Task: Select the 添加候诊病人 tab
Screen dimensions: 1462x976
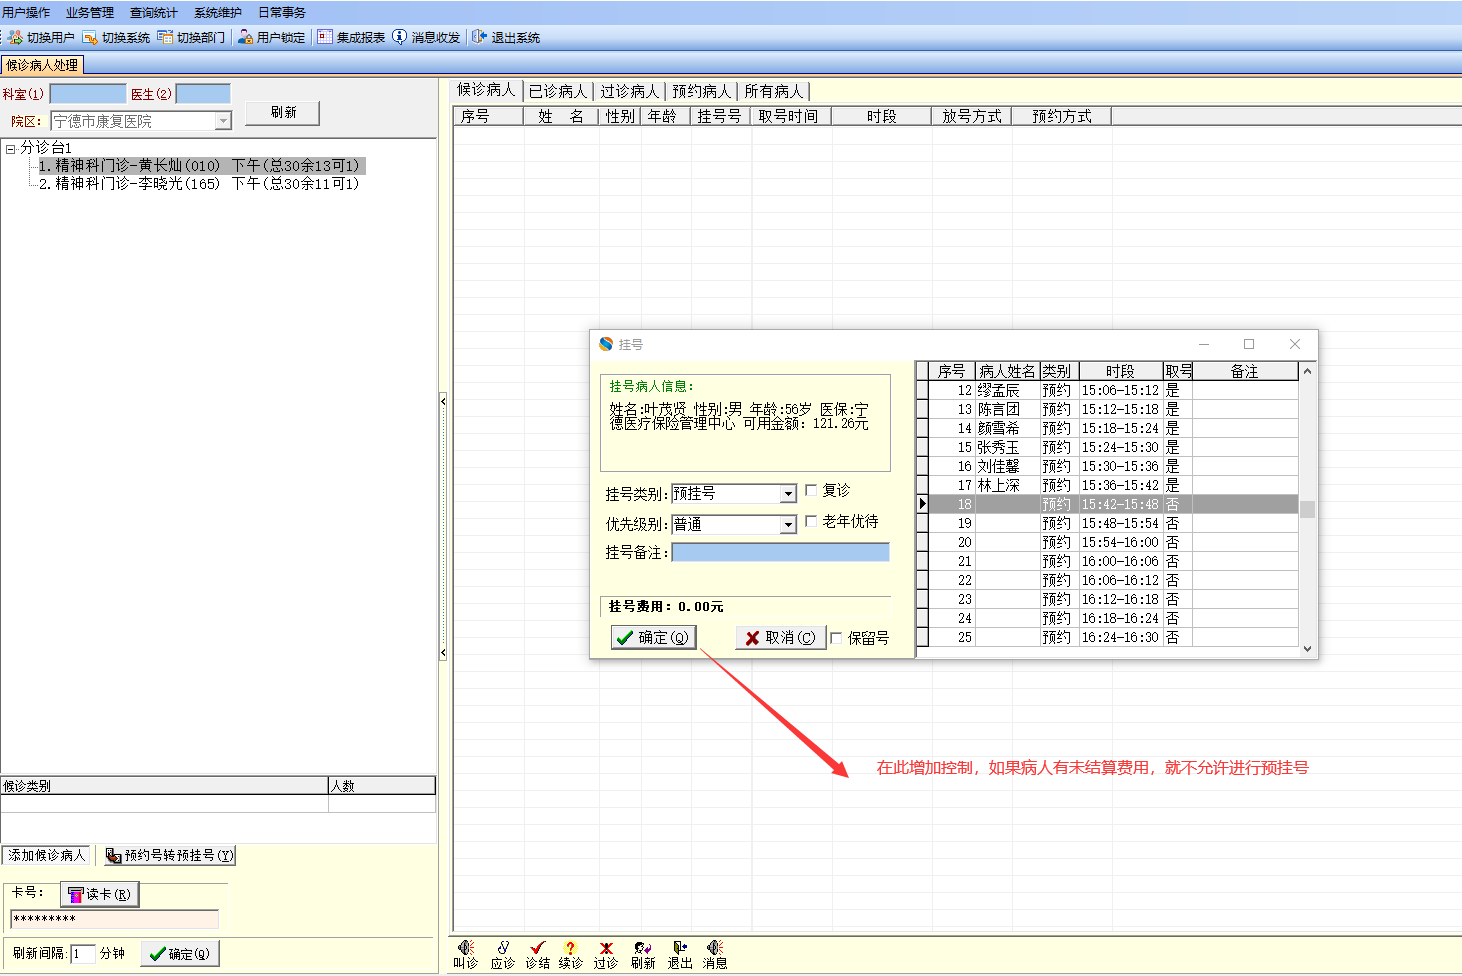Action: click(x=47, y=855)
